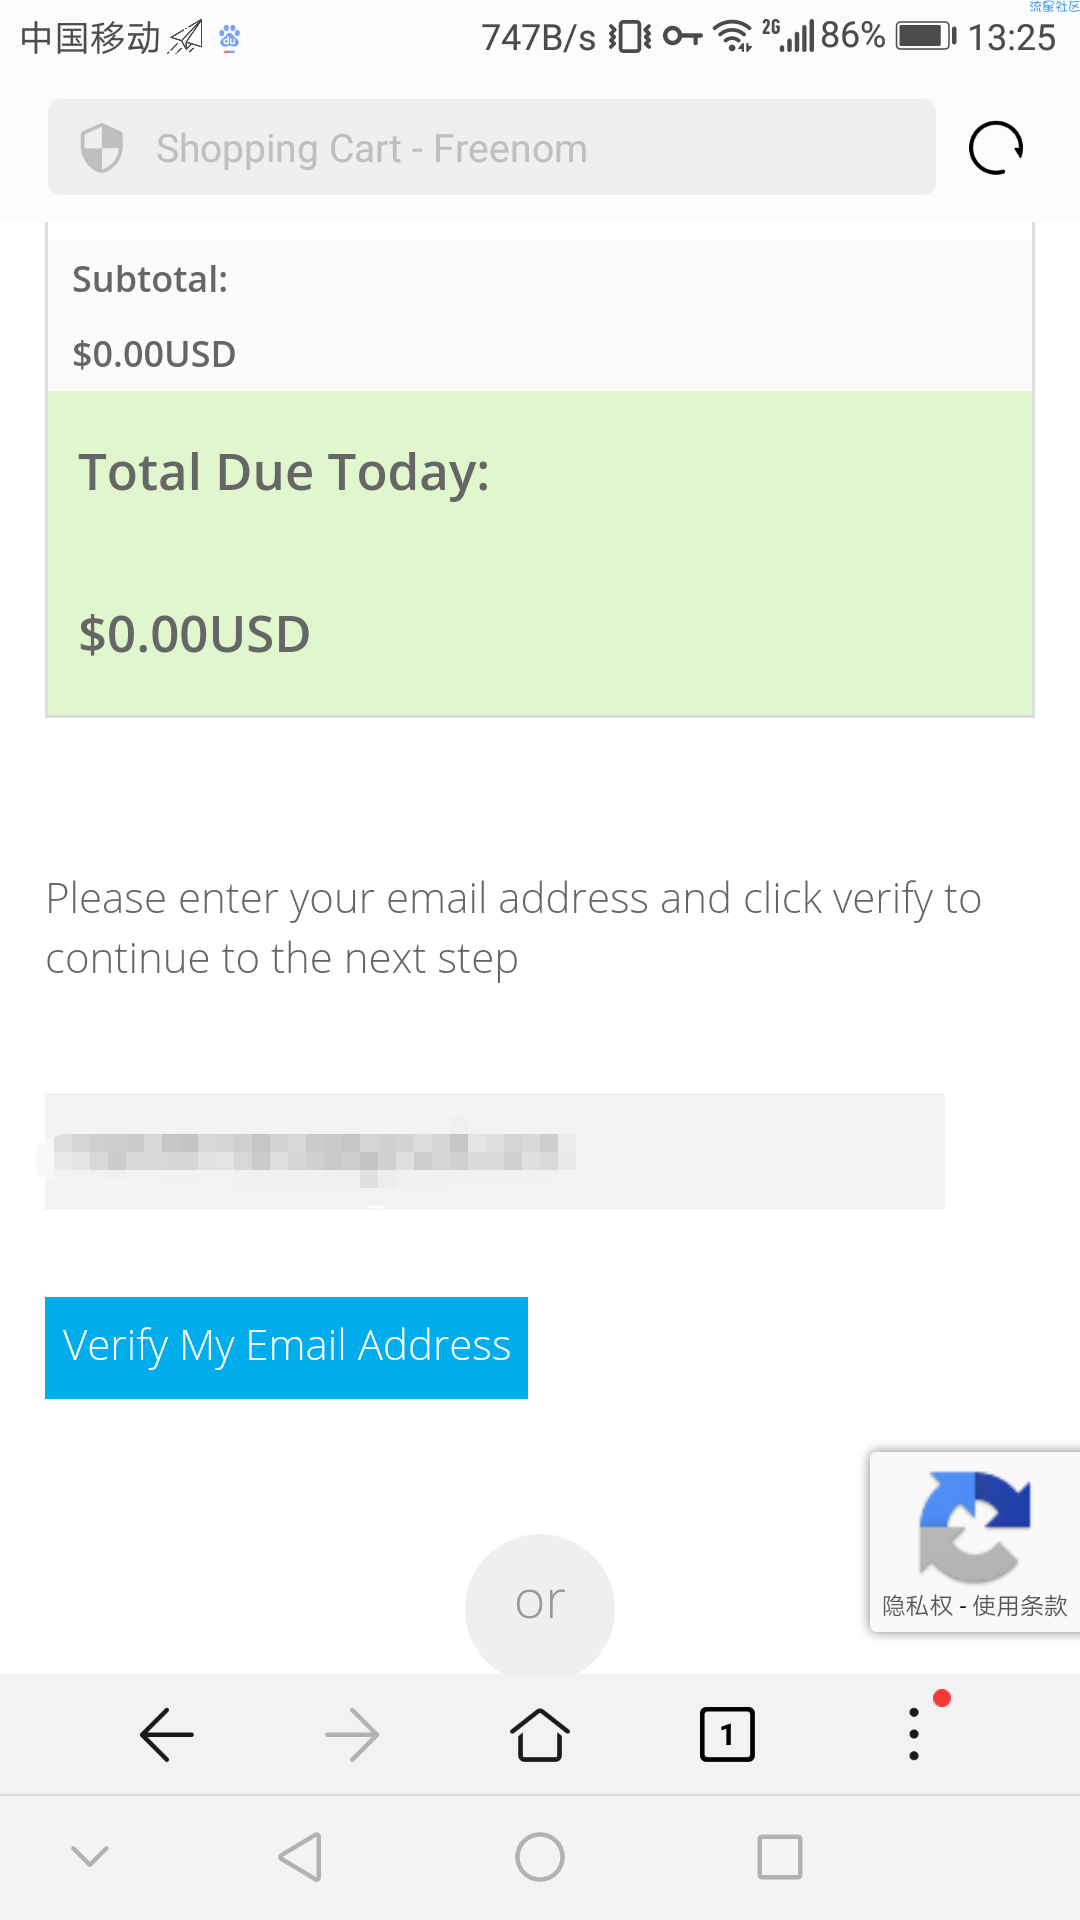
Task: Tap the Shopping Cart - Freenom address bar
Action: pyautogui.click(x=492, y=148)
